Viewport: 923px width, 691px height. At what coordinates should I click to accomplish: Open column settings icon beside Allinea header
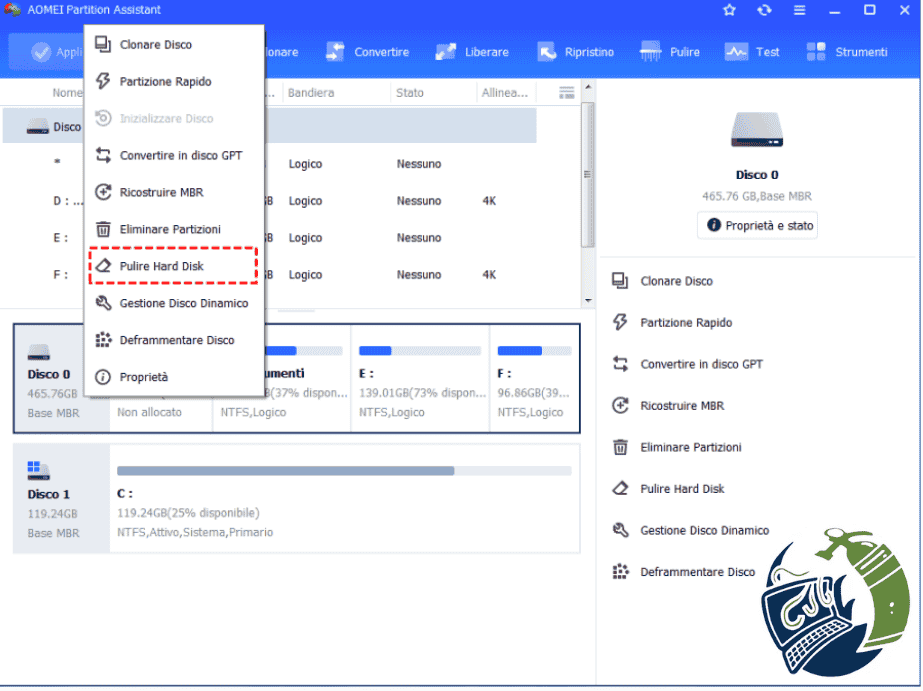pos(566,92)
